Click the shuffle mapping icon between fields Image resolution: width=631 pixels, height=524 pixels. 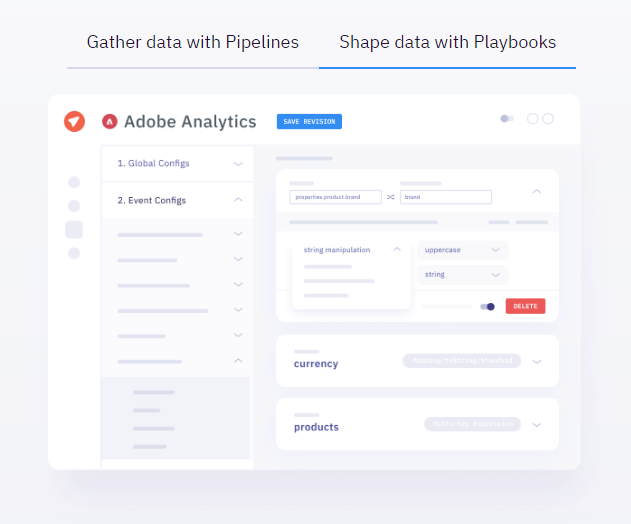click(391, 197)
